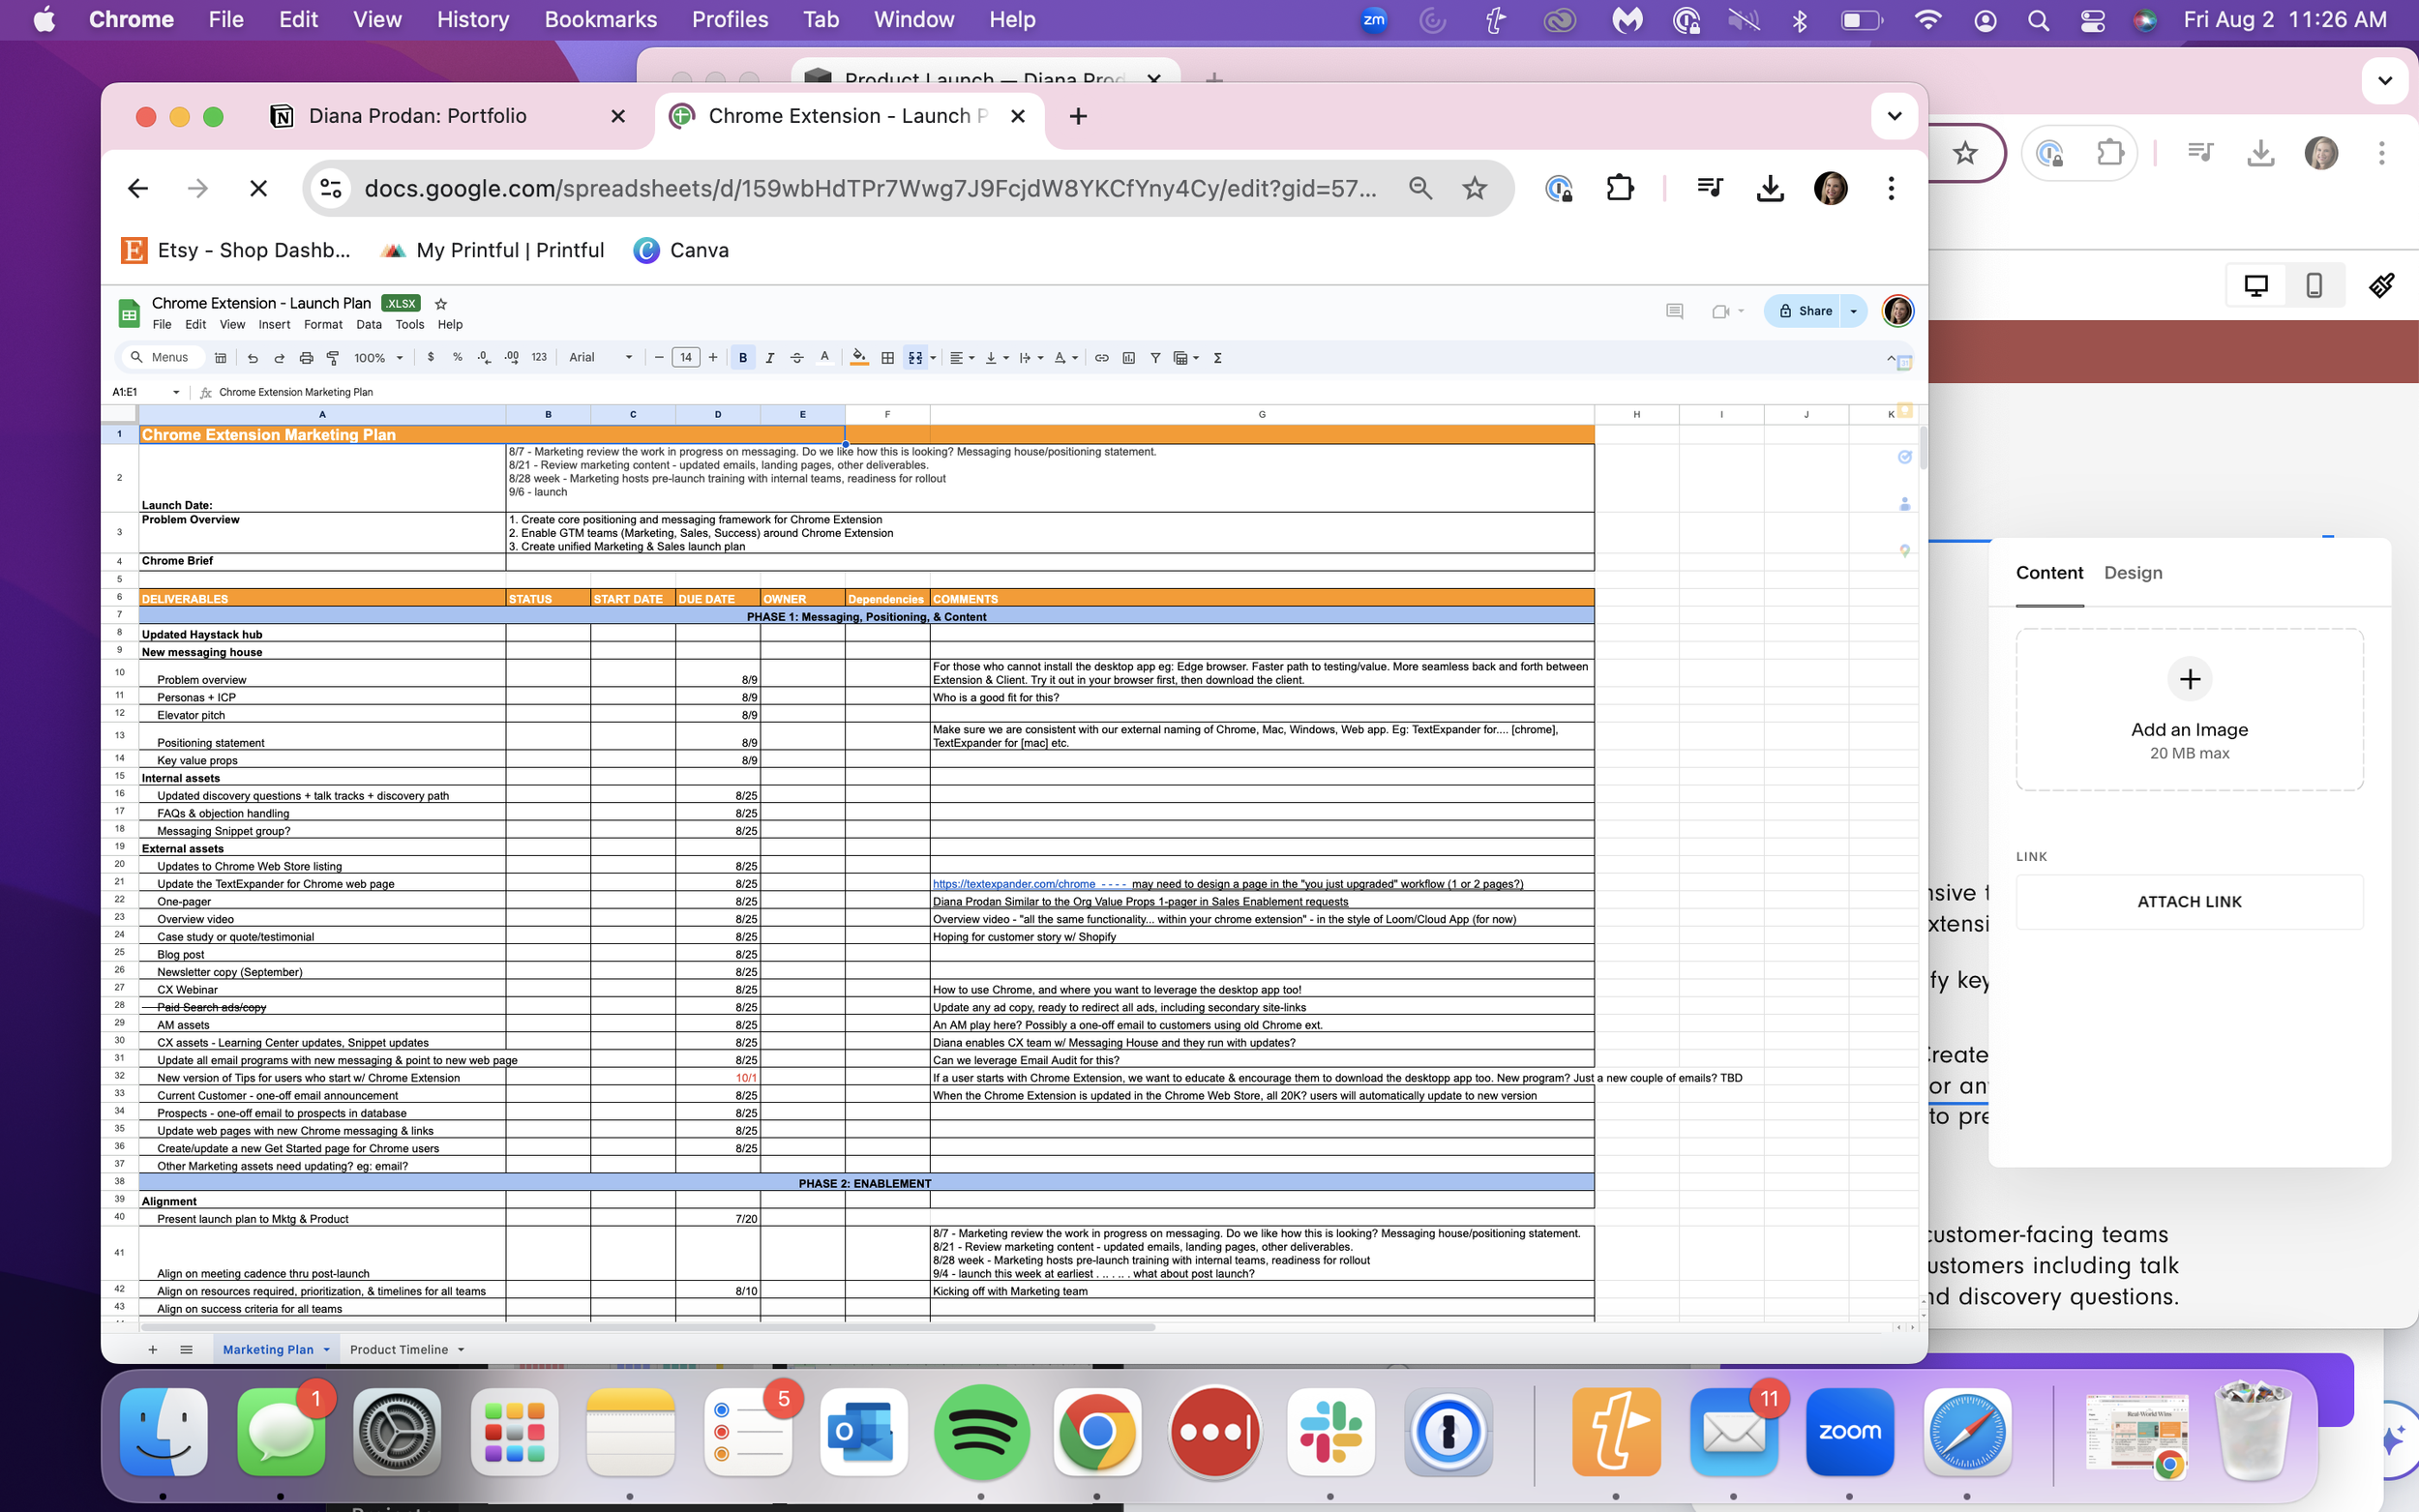Click the insert link icon
This screenshot has width=2419, height=1512.
[x=1101, y=358]
